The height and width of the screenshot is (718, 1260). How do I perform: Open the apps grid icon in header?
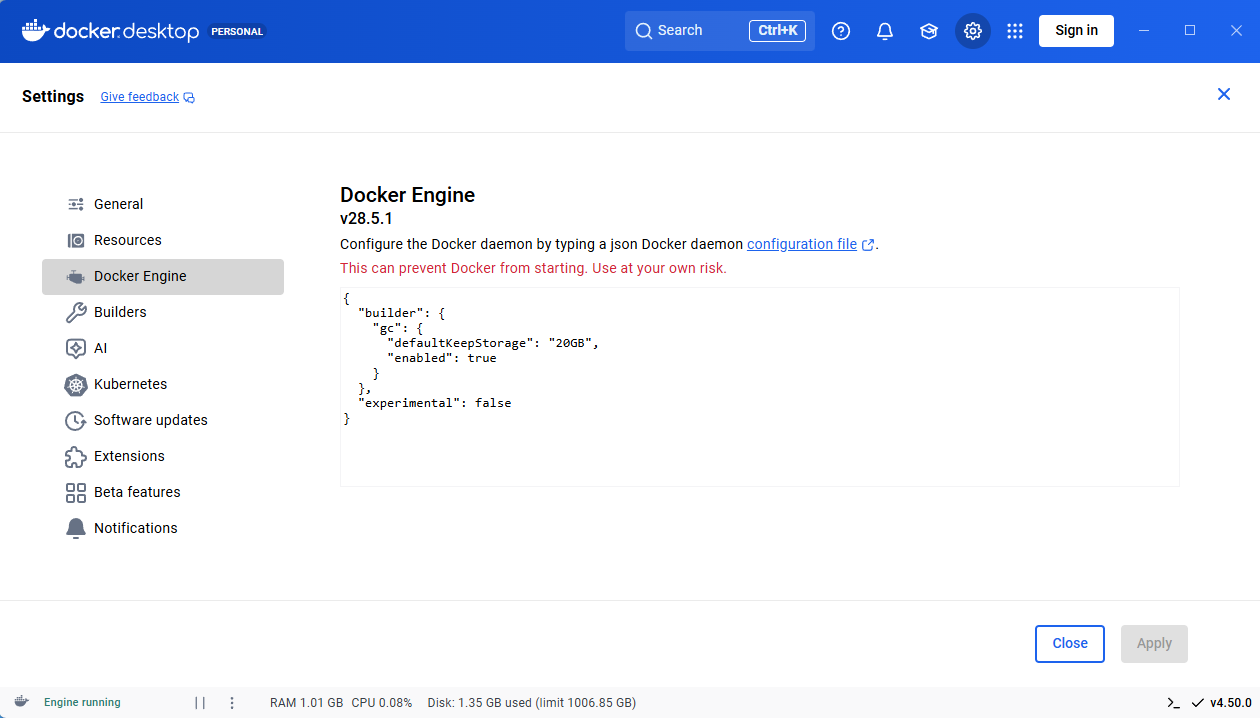(1015, 31)
